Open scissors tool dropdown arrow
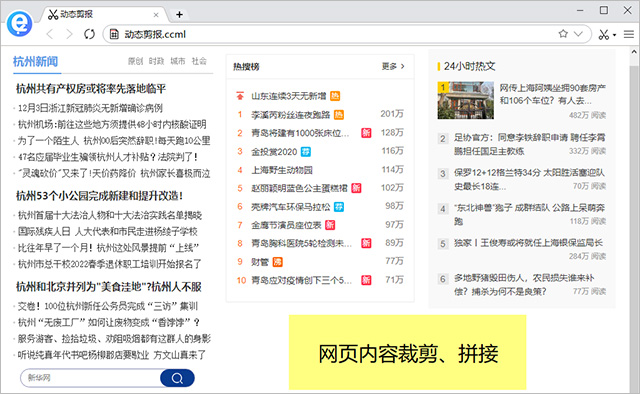The height and width of the screenshot is (394, 640). pyautogui.click(x=614, y=35)
